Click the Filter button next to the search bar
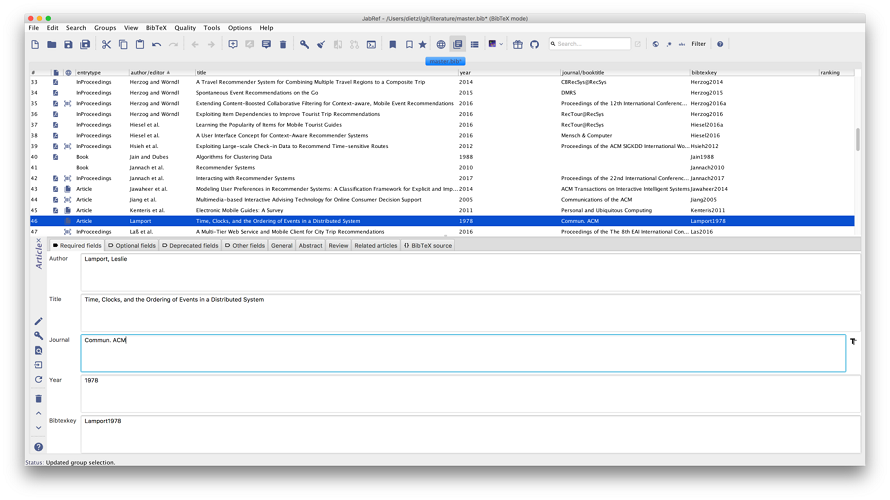 [698, 44]
